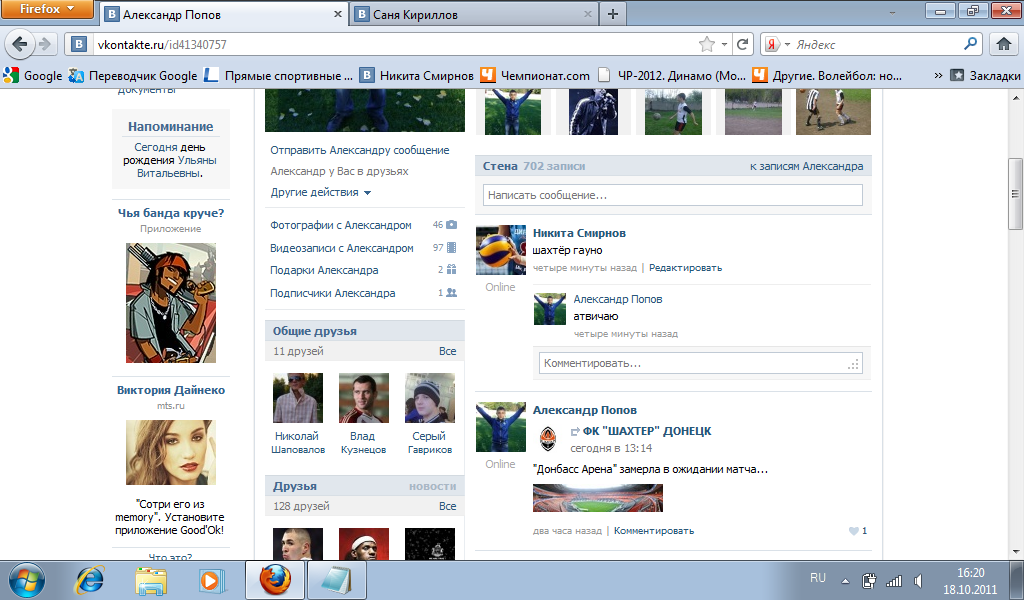Click the Написать сообщение wall input

673,195
